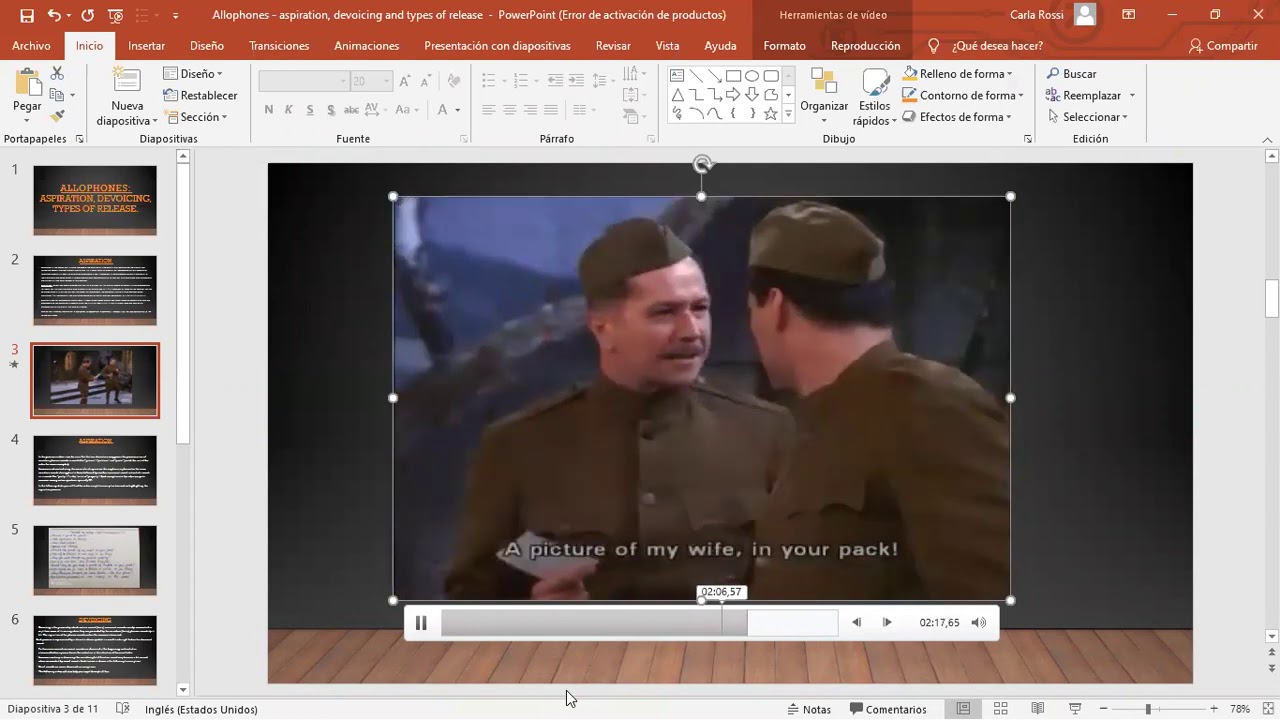The image size is (1280, 720).
Task: Toggle text shadow S button
Action: coord(330,110)
